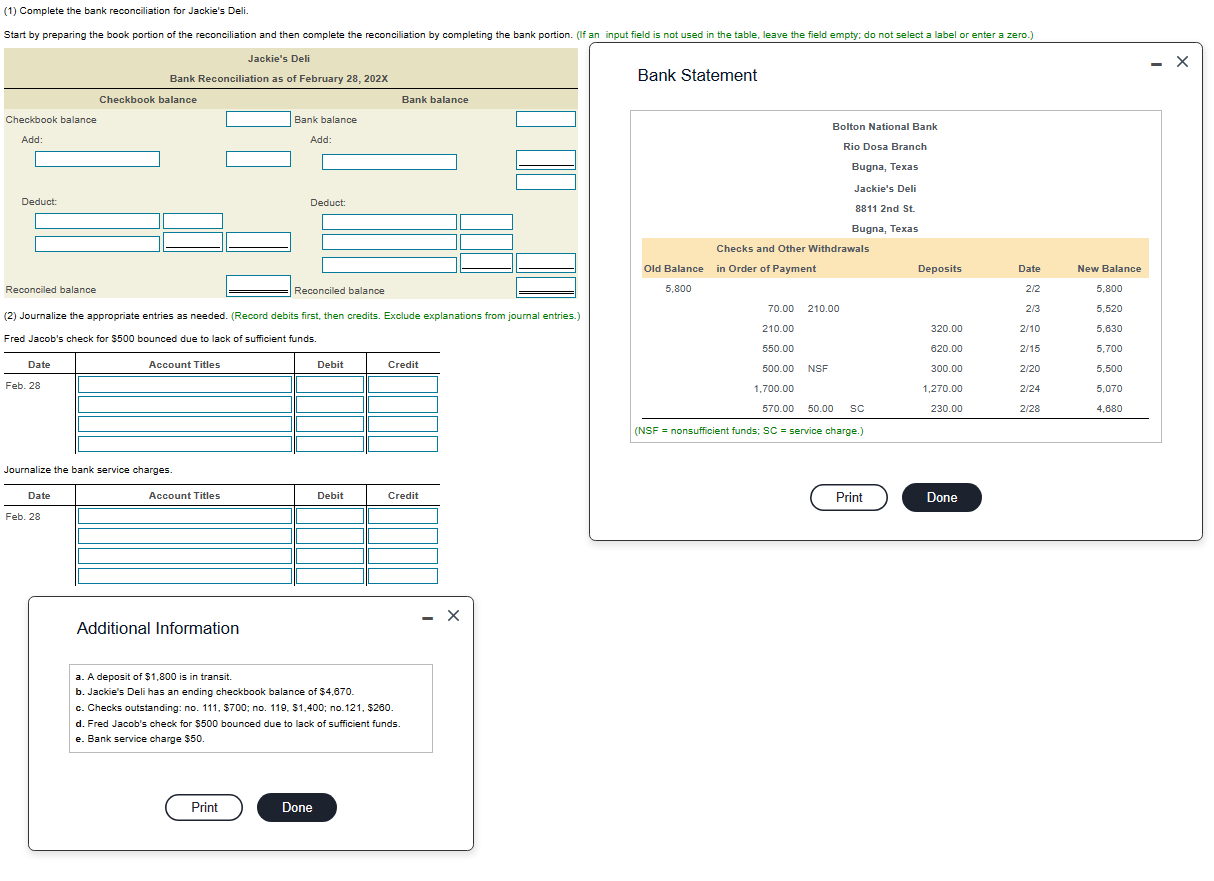Click the NSF label in statement

(x=818, y=369)
